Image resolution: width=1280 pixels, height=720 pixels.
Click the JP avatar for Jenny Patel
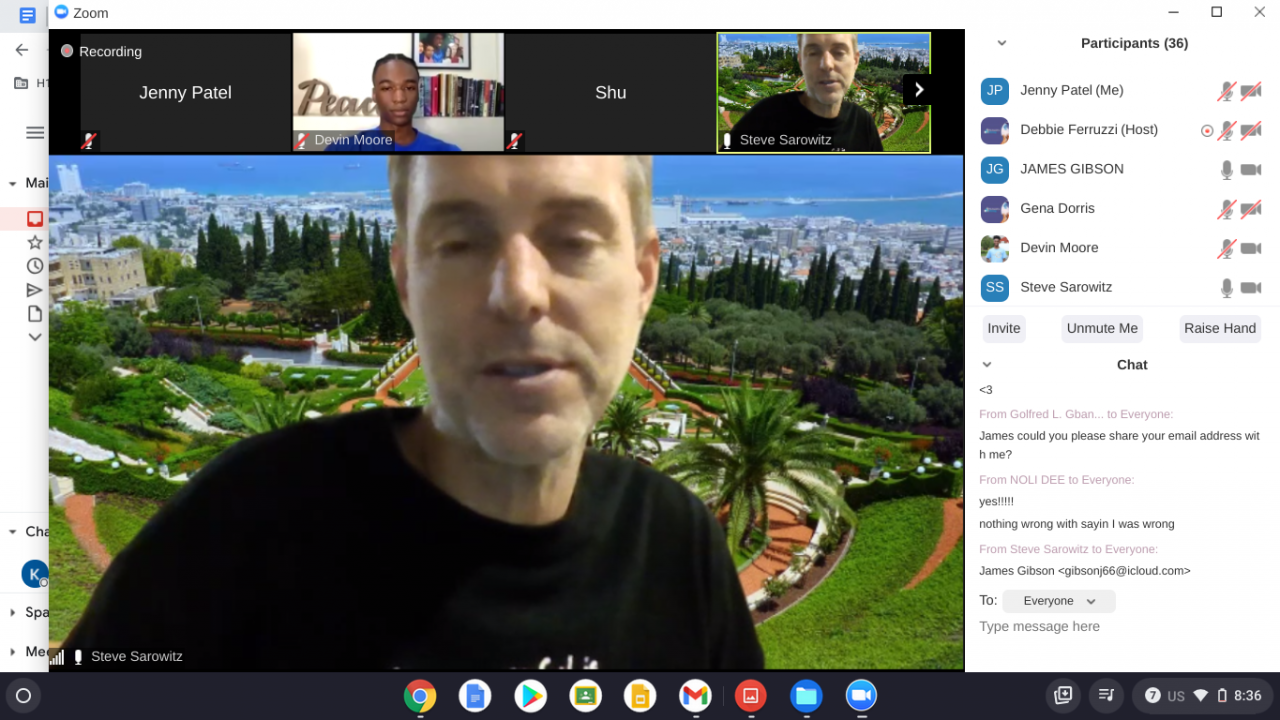(994, 91)
